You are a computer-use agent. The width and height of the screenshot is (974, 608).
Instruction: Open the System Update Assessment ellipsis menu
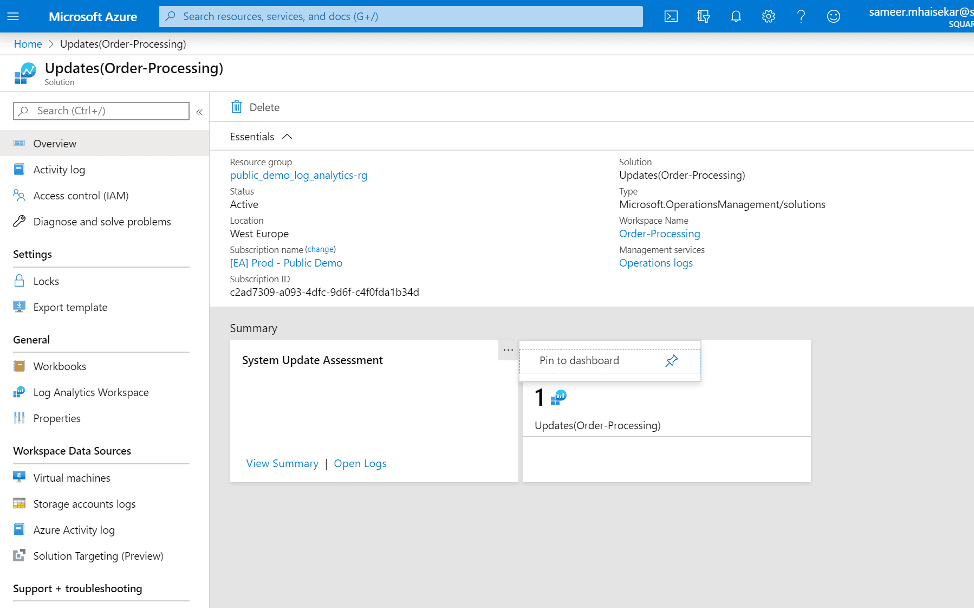pyautogui.click(x=508, y=350)
